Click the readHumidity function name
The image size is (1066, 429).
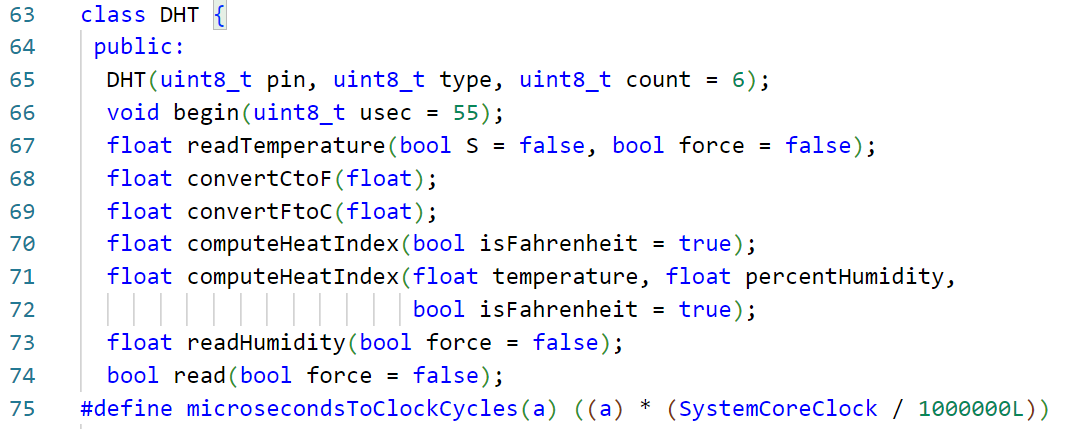[x=266, y=343]
